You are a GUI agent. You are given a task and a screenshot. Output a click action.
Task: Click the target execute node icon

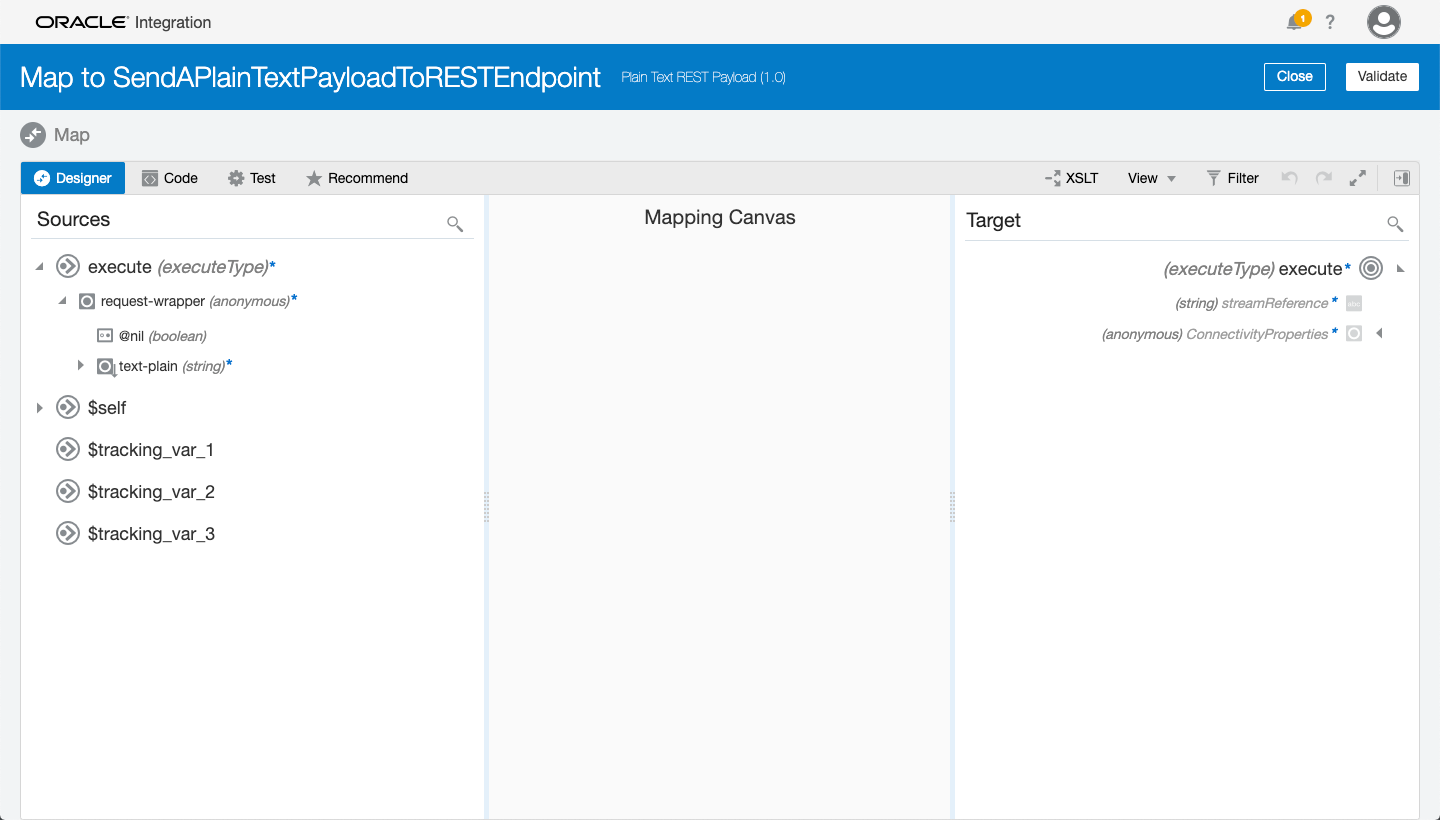coord(1371,268)
